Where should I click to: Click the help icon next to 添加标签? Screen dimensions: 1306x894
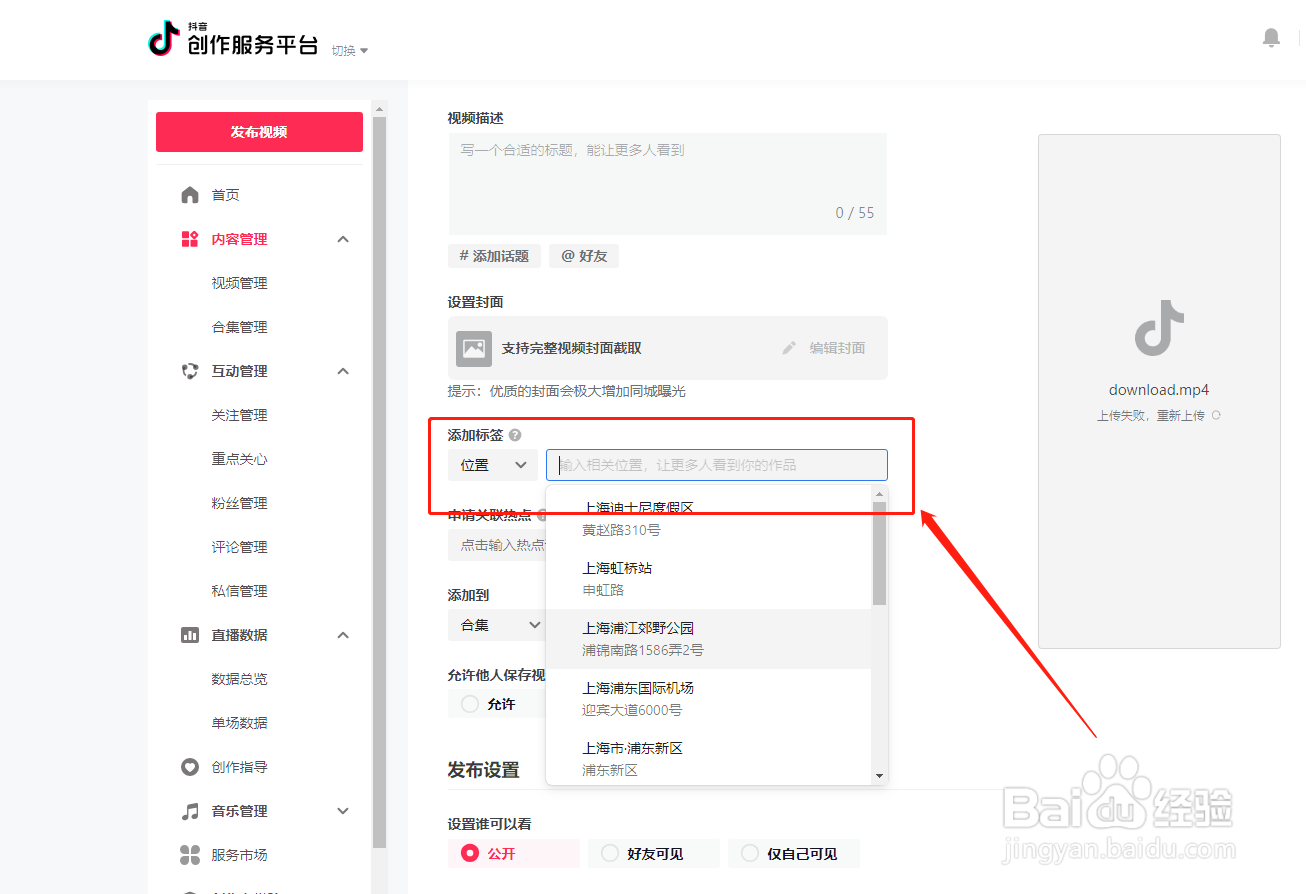[x=515, y=435]
